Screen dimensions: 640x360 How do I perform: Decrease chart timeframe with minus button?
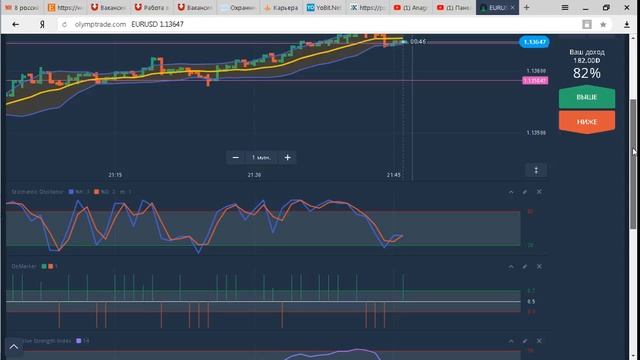click(x=236, y=158)
